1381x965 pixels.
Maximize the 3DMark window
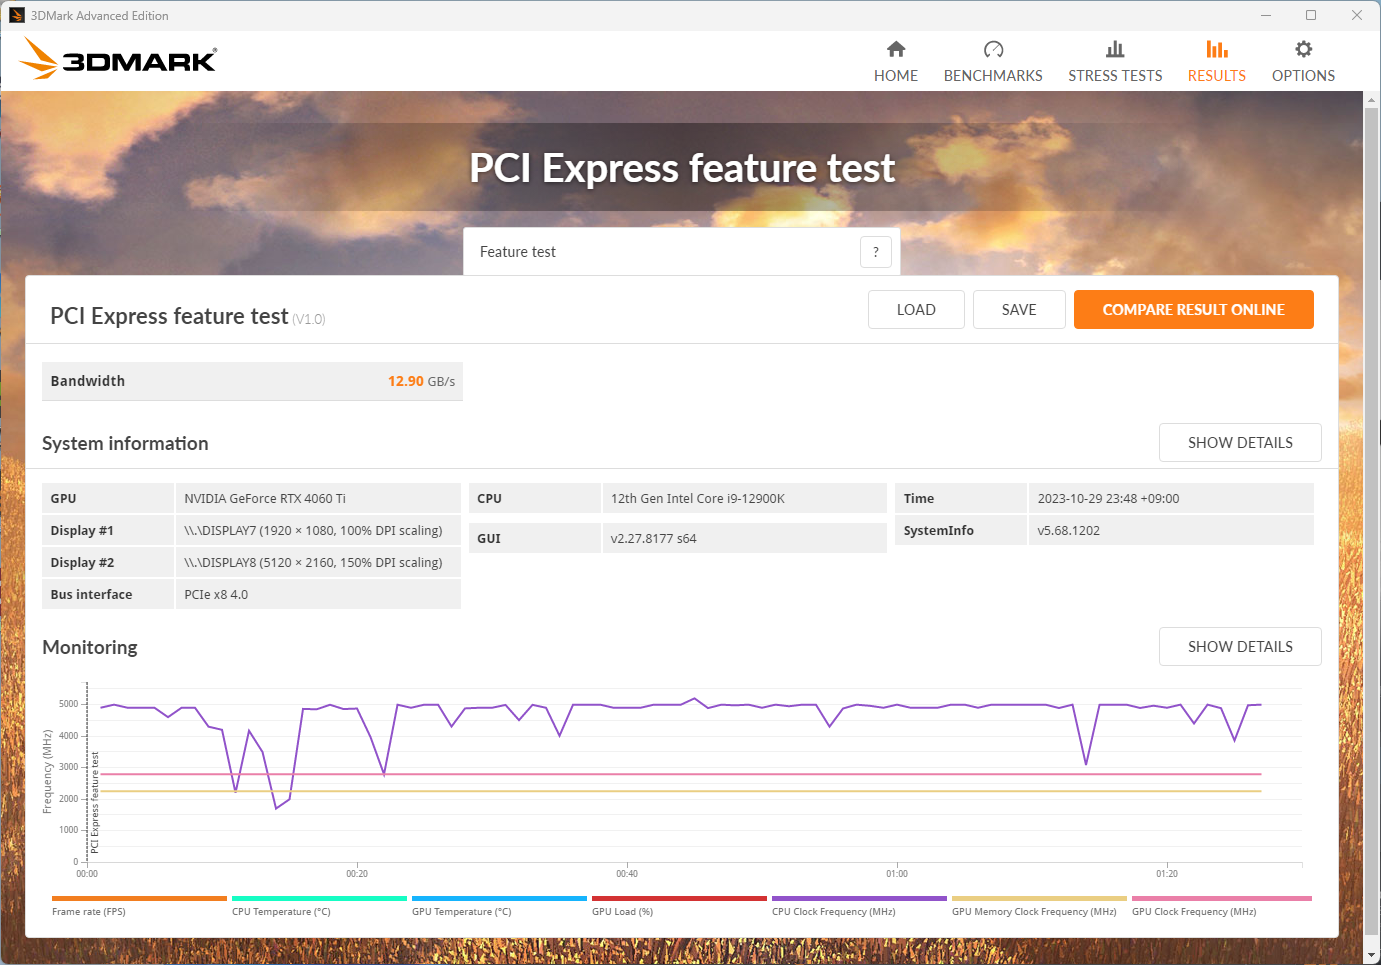pyautogui.click(x=1311, y=15)
